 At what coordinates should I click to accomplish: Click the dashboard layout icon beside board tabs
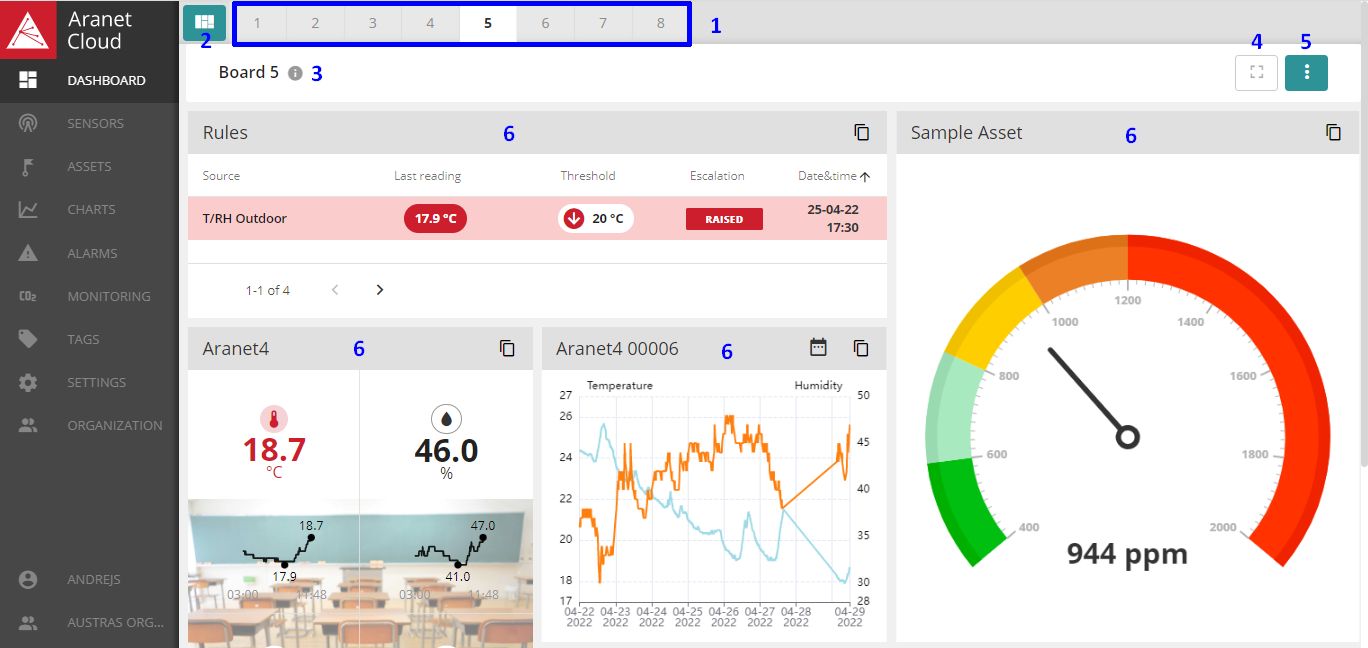[x=204, y=22]
